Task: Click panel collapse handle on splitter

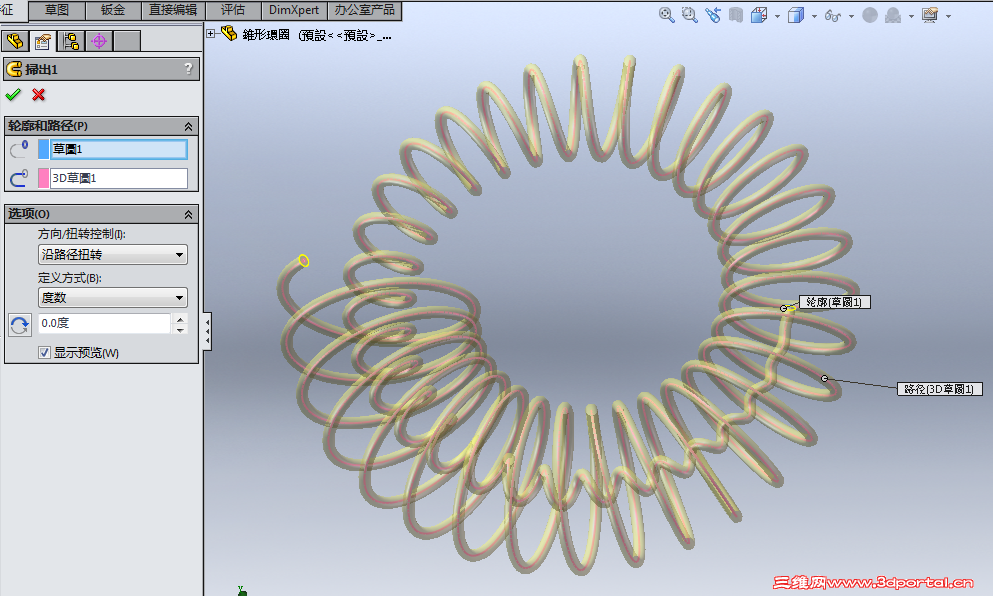Action: pos(207,331)
